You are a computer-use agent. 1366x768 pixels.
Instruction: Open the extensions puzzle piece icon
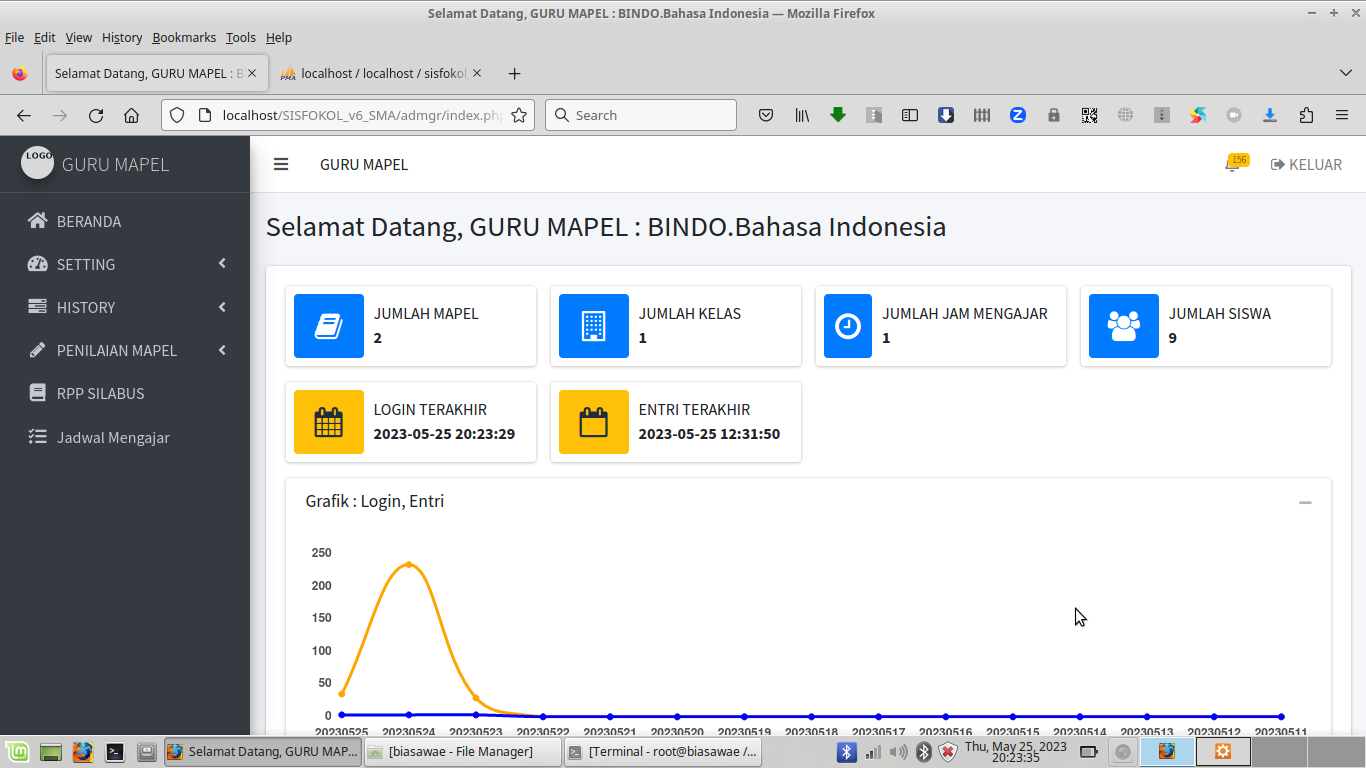[1306, 115]
